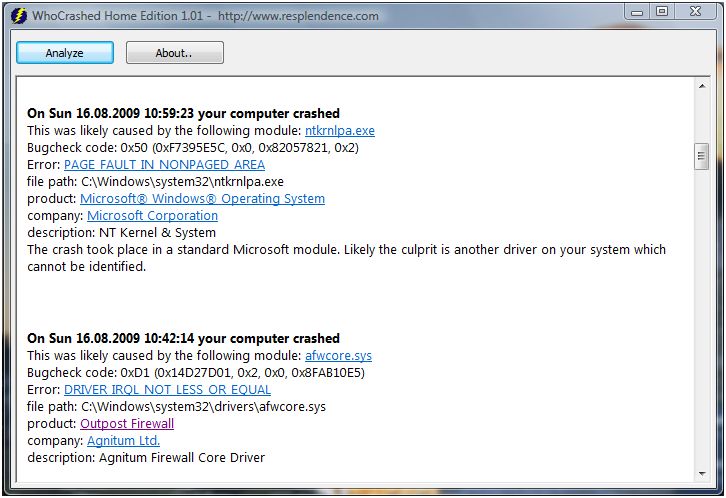Close the WhoCrashed window
Screen dimensions: 726x498
[x=695, y=12]
